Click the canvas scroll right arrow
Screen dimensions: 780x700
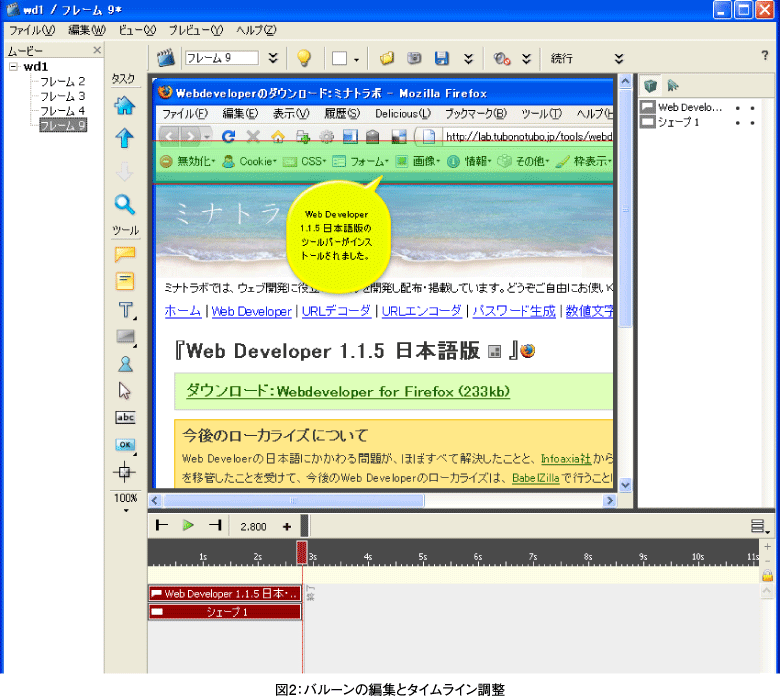(609, 500)
